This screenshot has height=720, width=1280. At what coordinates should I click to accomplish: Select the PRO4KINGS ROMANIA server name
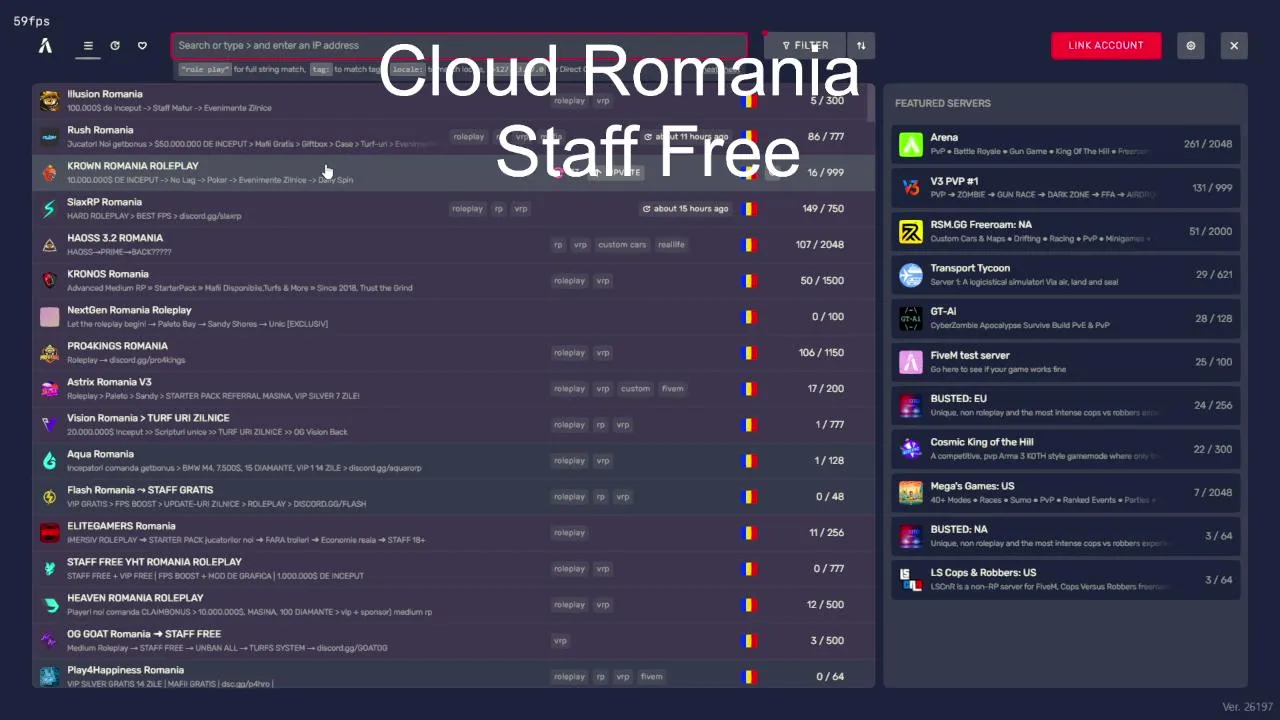tap(117, 346)
